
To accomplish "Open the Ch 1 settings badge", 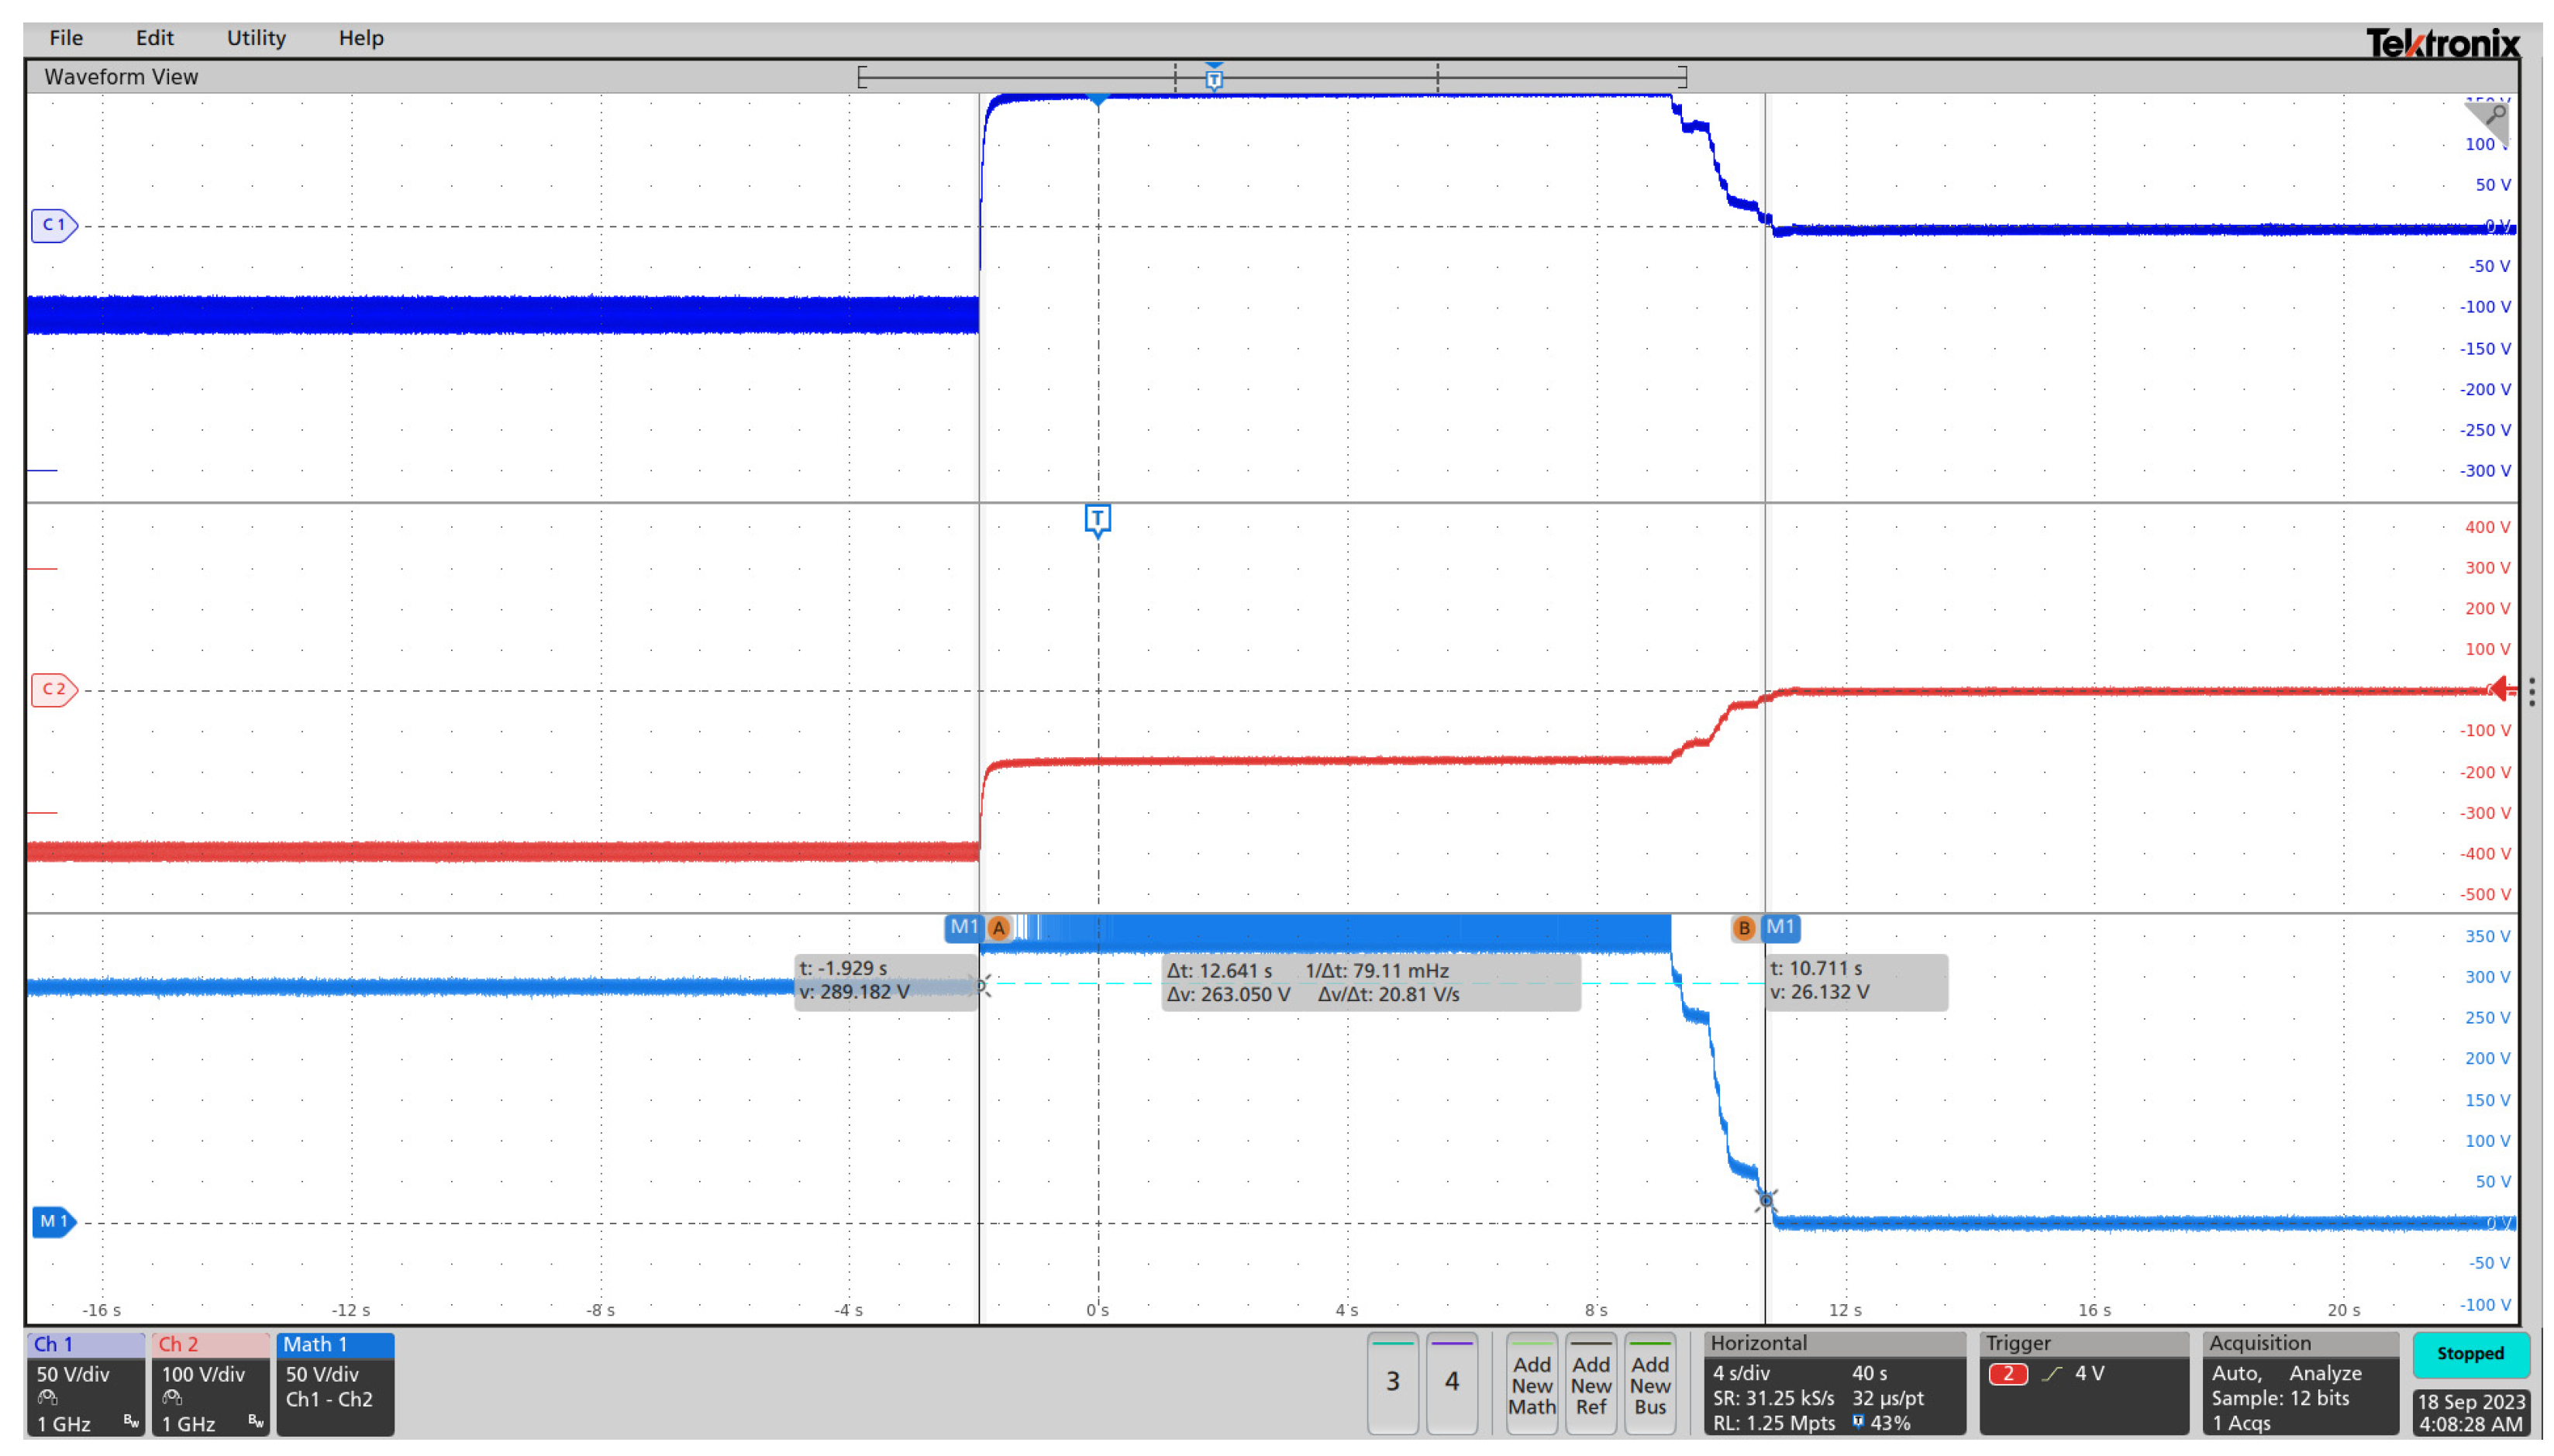I will tap(85, 1384).
